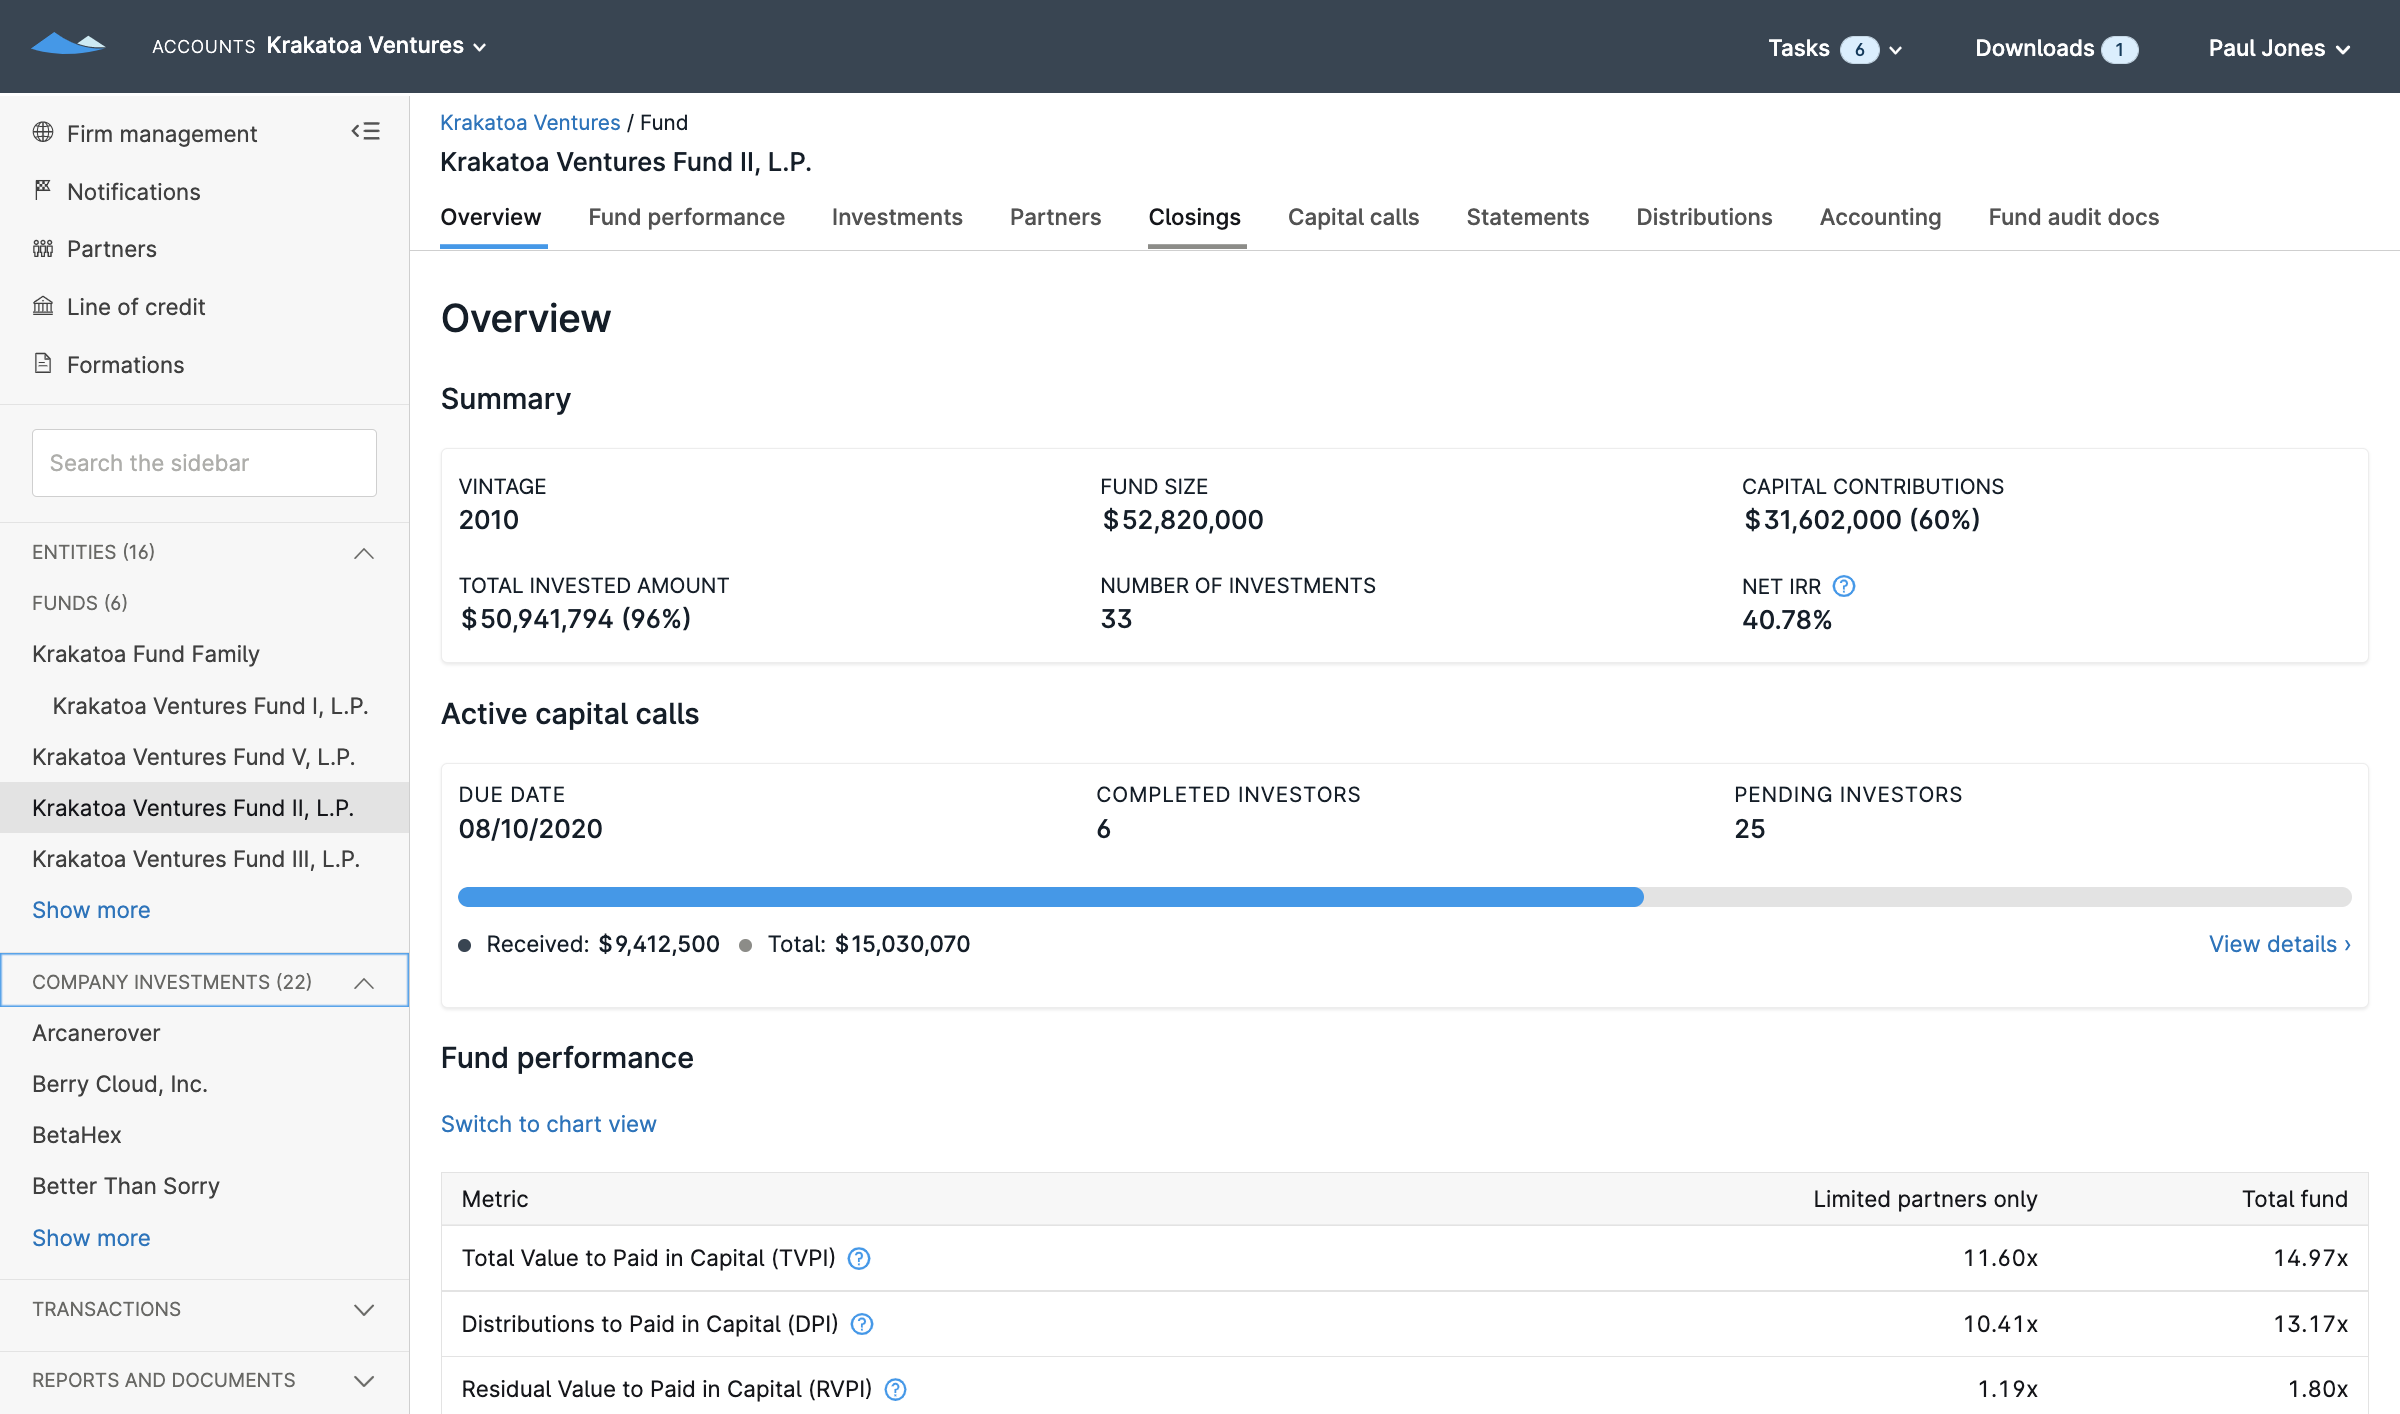Click the 08/10/2020 due date value
The width and height of the screenshot is (2400, 1414).
click(x=531, y=828)
